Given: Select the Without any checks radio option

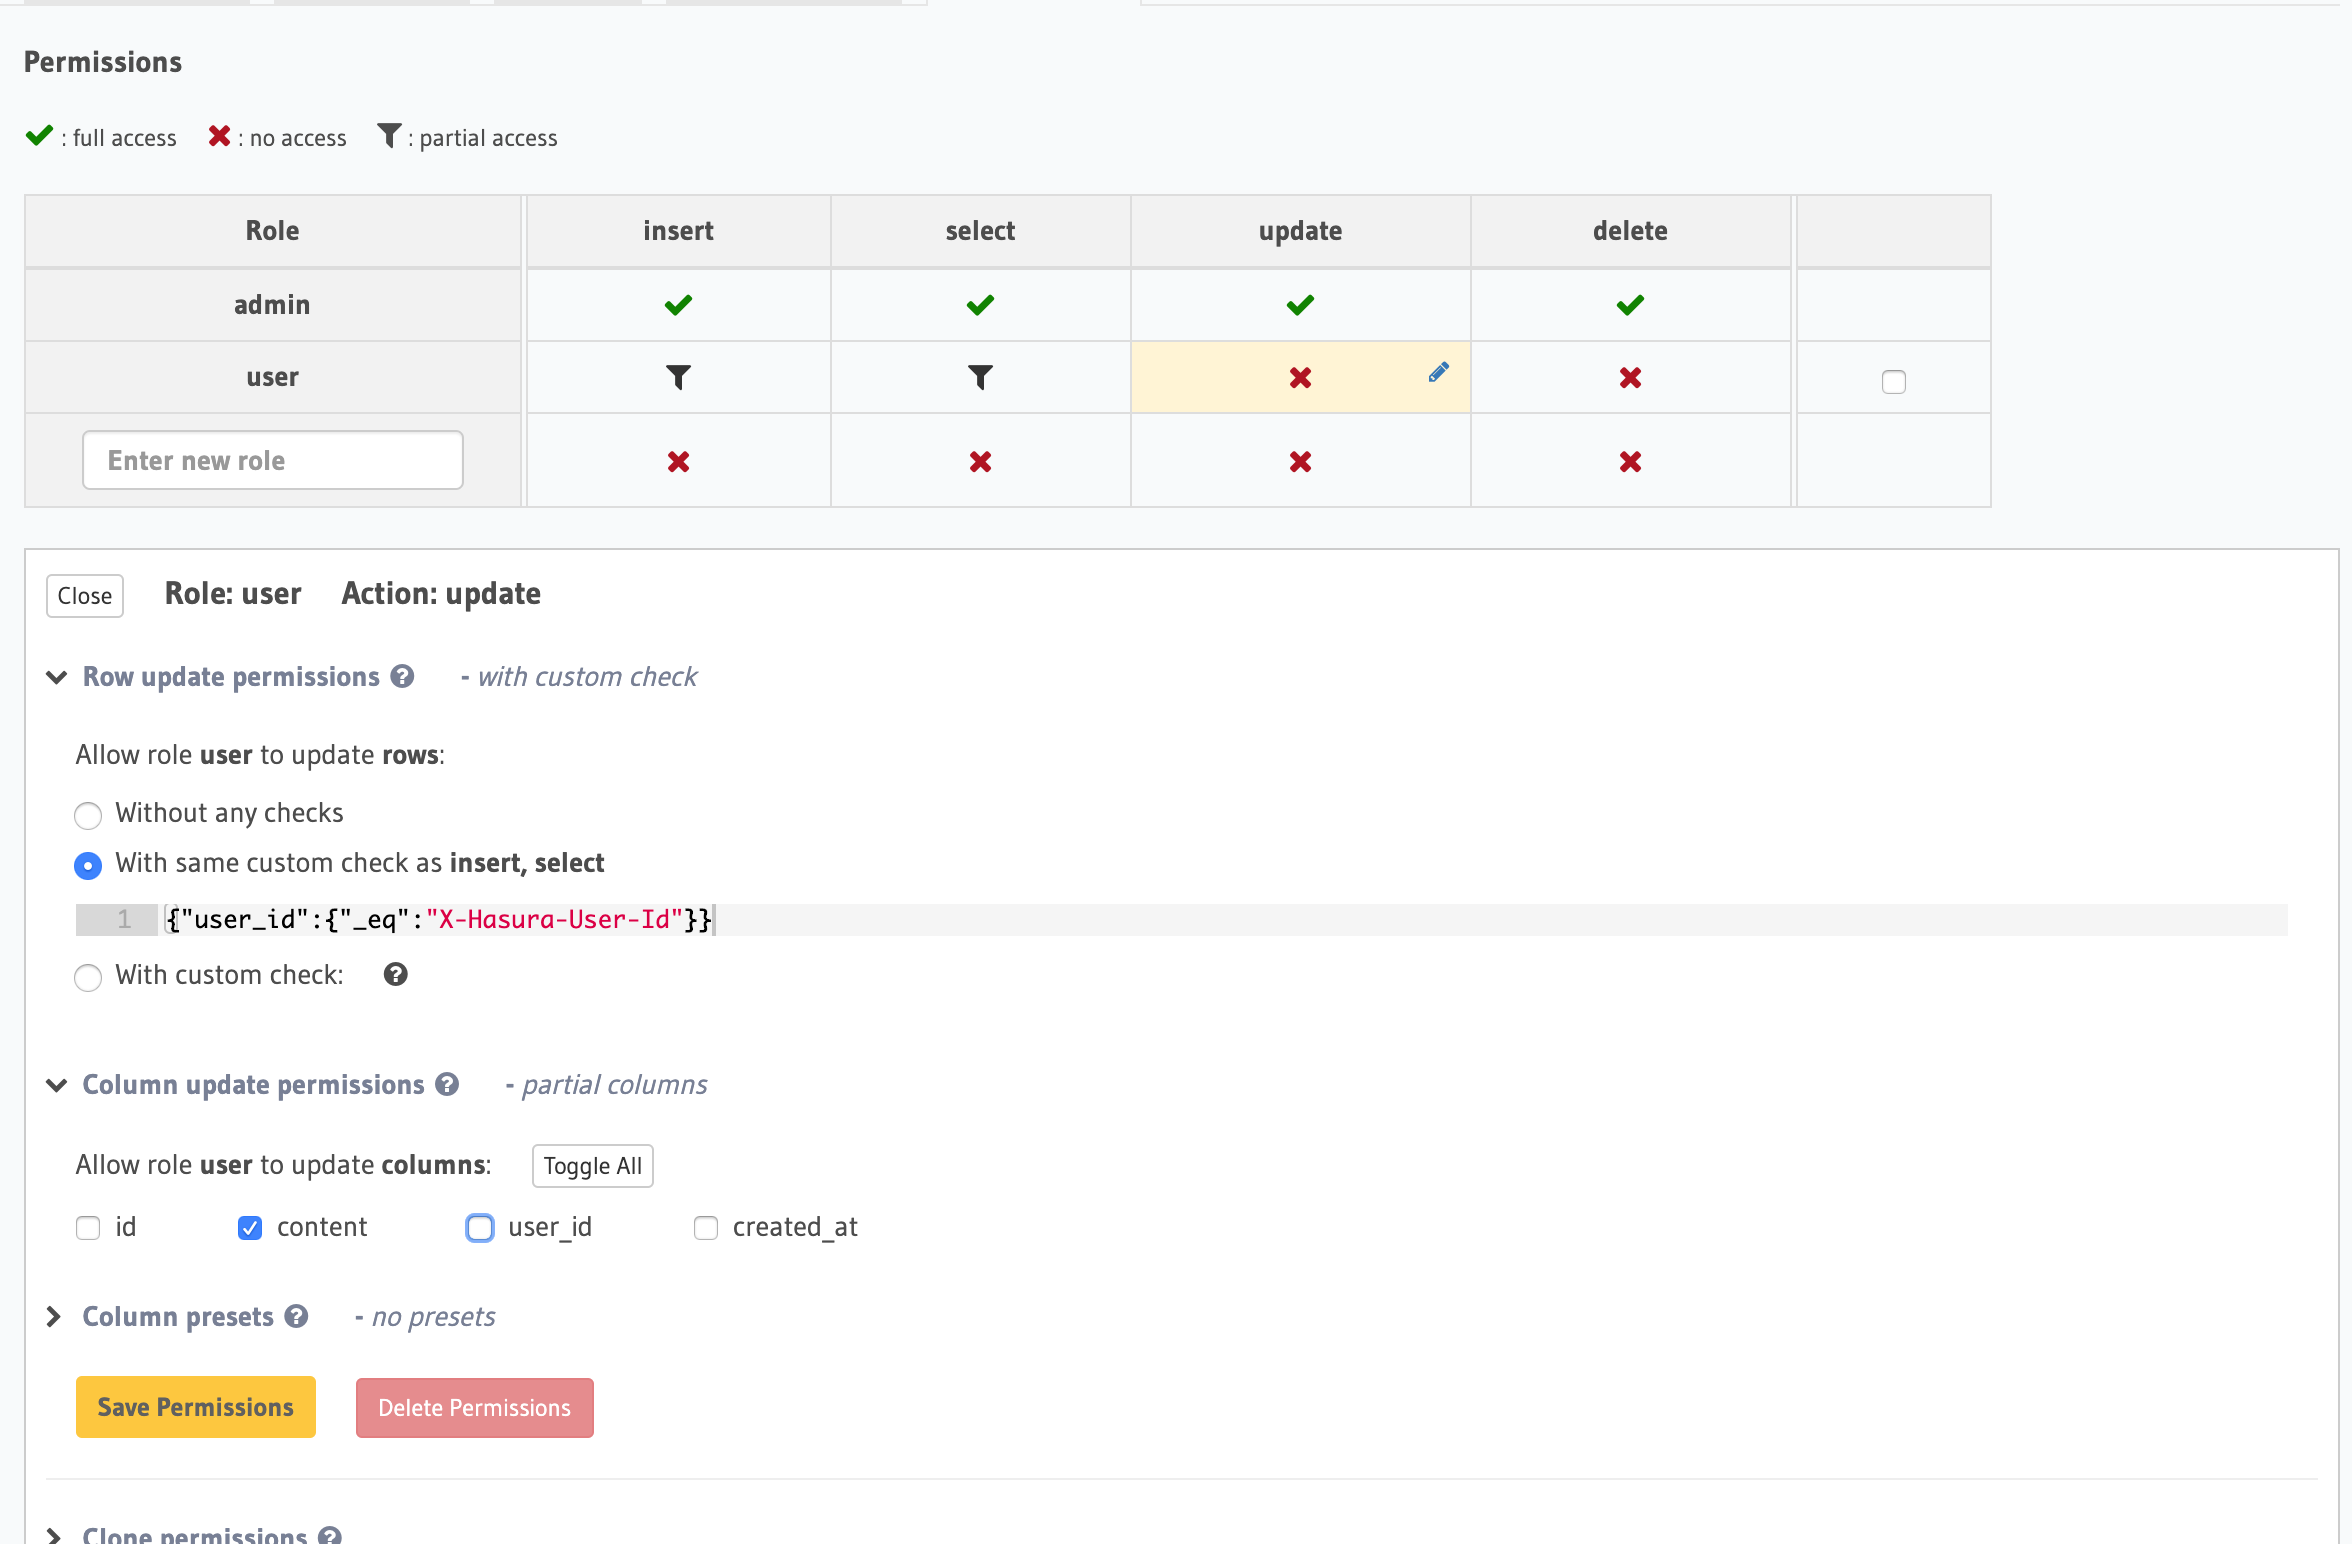Looking at the screenshot, I should coord(88,815).
